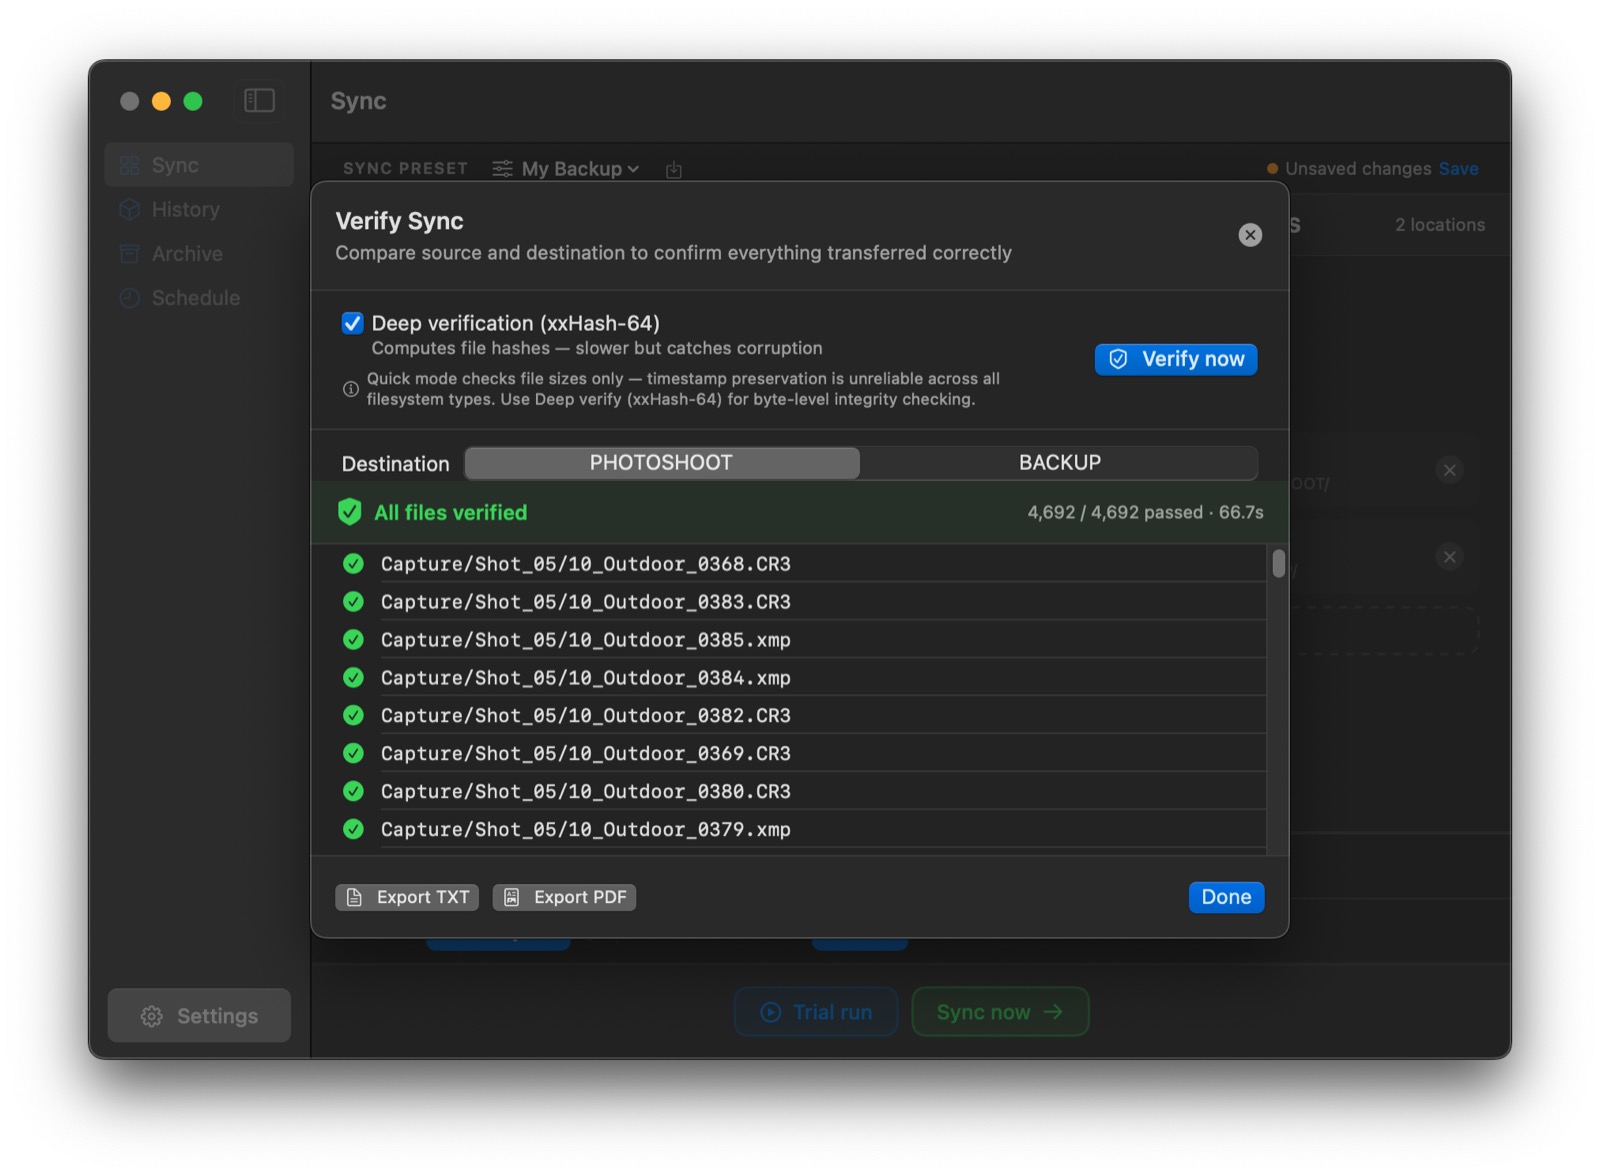The image size is (1600, 1176).
Task: Select the PHOTOSHOOT destination tab
Action: tap(662, 463)
